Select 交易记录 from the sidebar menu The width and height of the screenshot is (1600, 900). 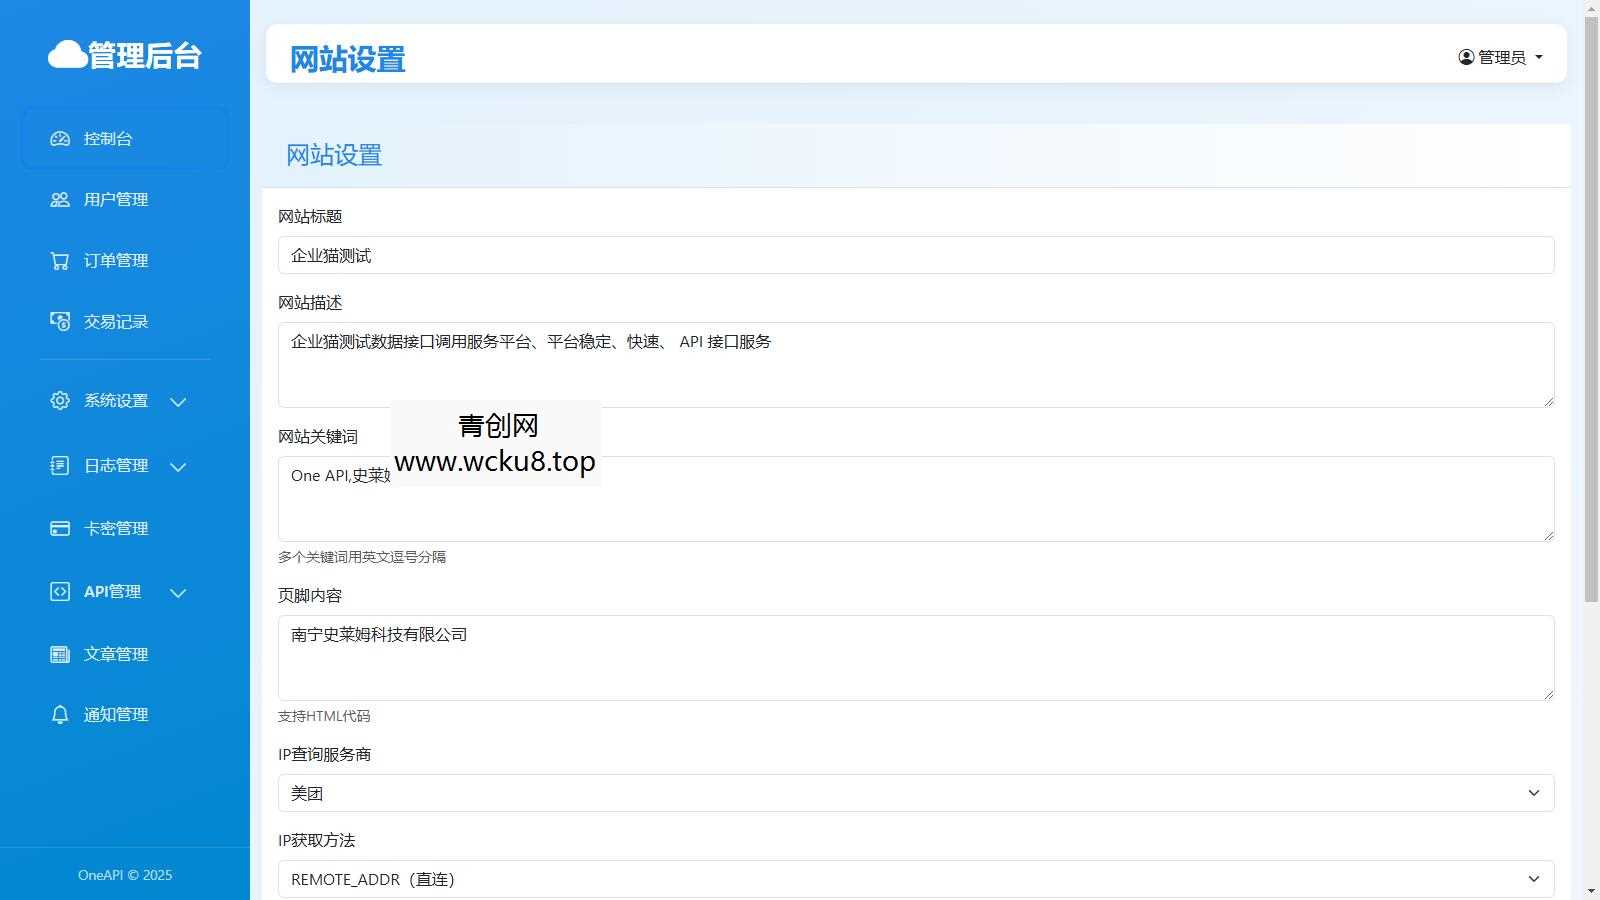click(x=114, y=321)
